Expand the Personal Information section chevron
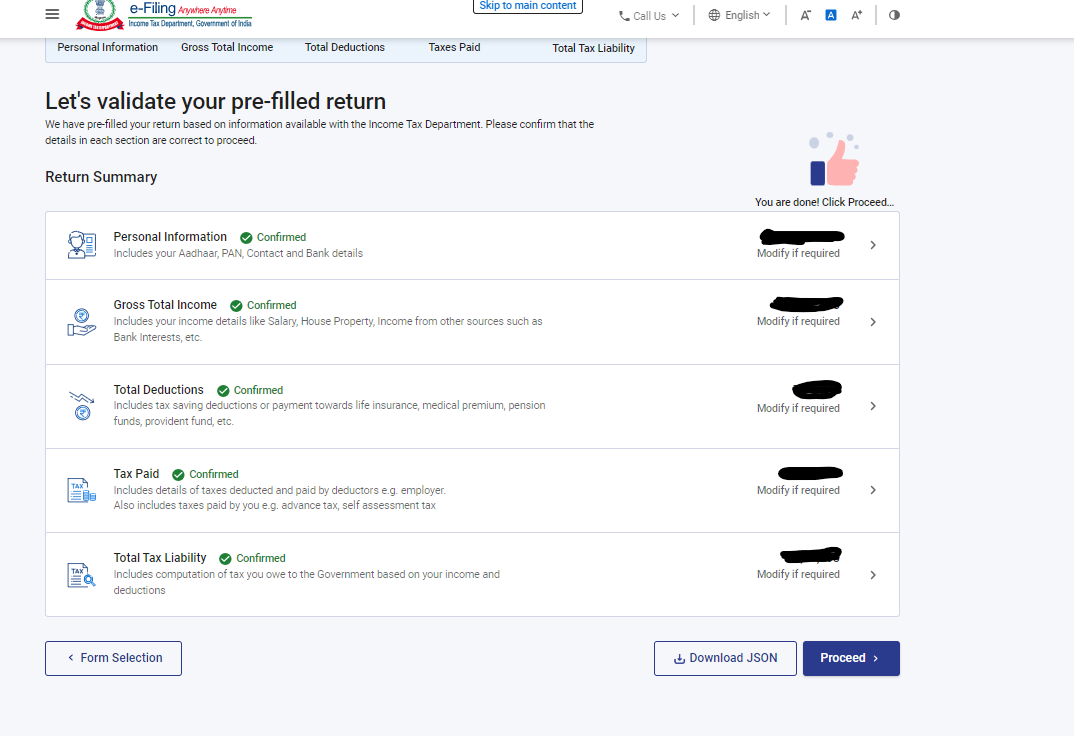Image resolution: width=1074 pixels, height=736 pixels. coord(872,244)
